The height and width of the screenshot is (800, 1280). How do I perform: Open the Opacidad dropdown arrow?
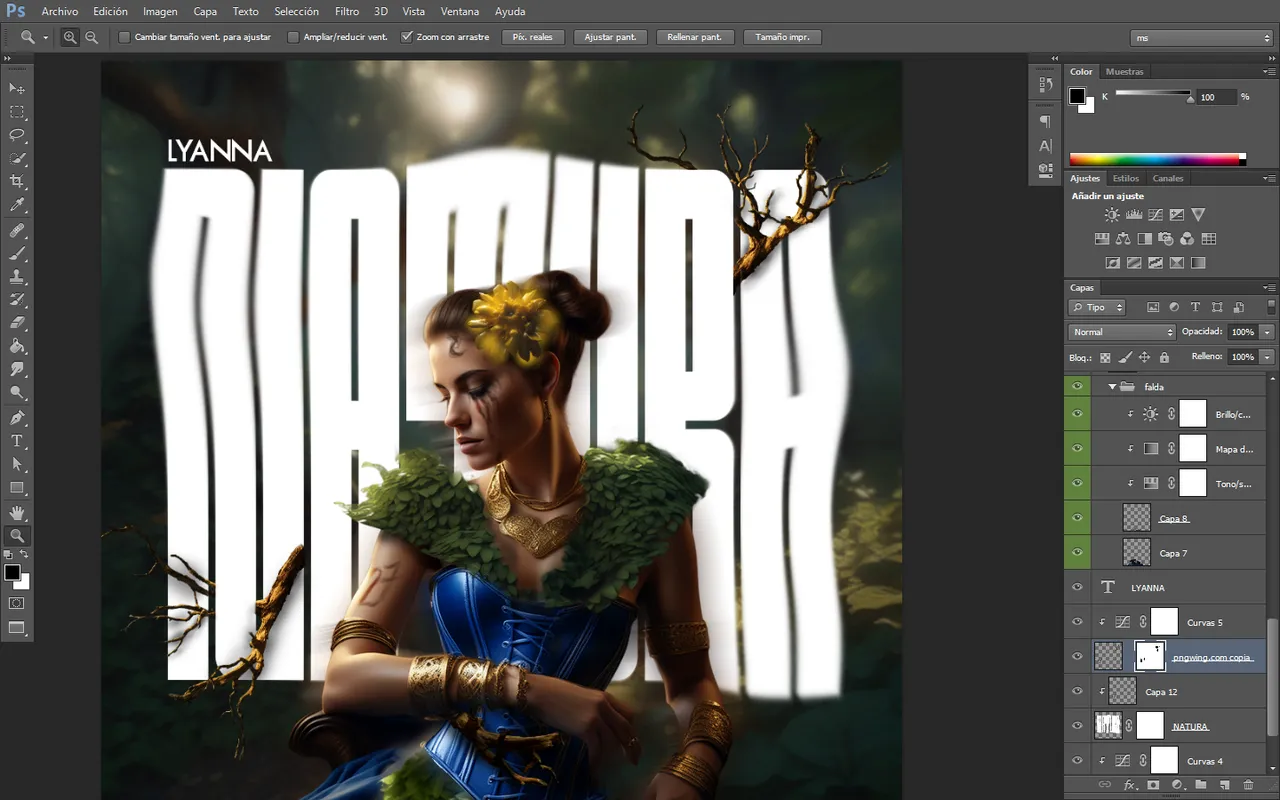(1267, 332)
